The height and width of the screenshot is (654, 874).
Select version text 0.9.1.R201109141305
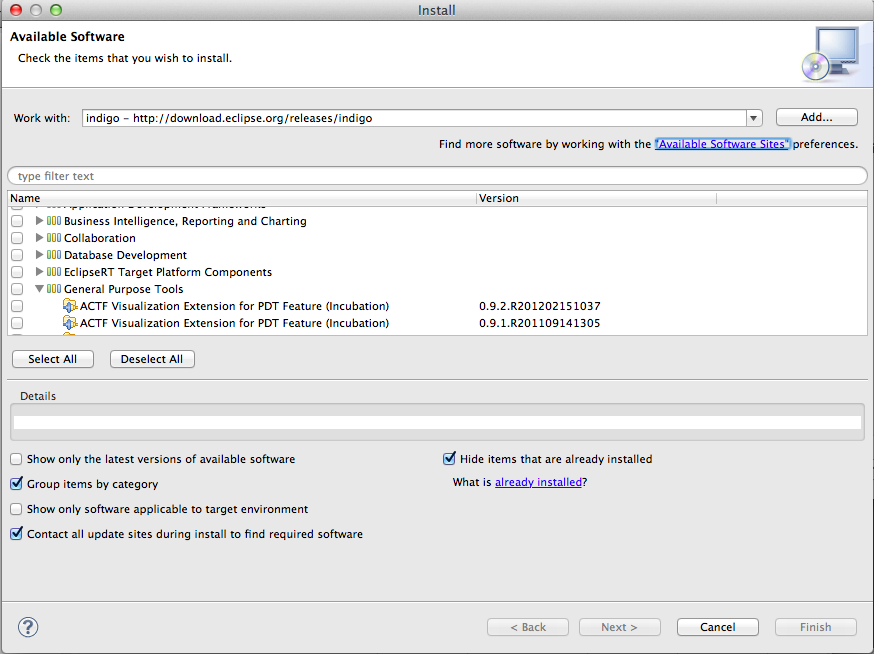pos(540,323)
